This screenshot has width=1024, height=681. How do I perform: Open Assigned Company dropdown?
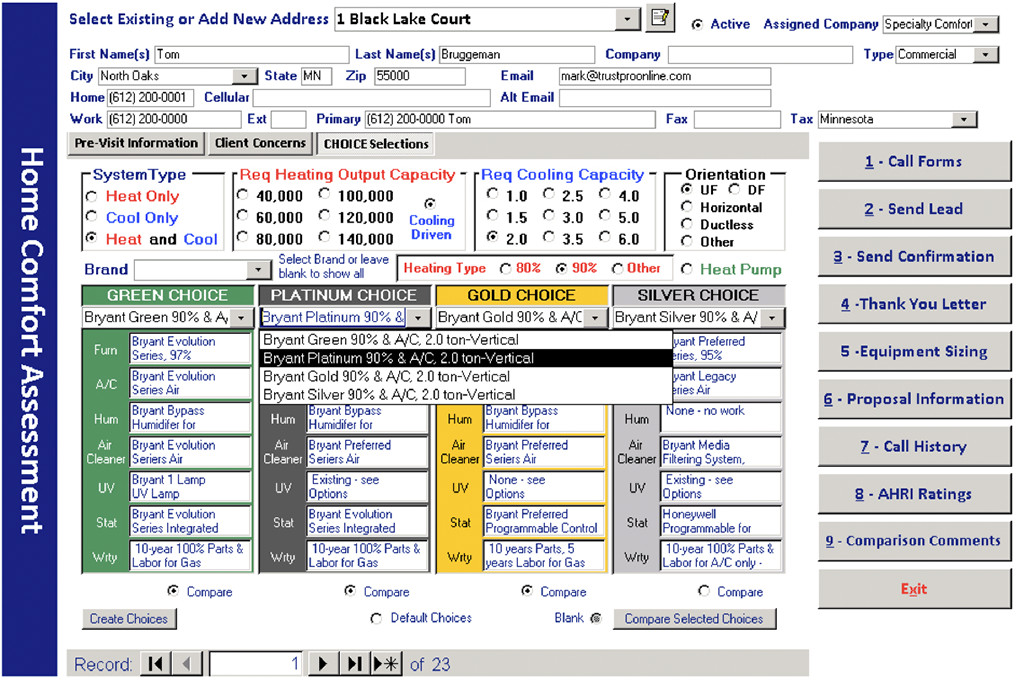coord(986,24)
